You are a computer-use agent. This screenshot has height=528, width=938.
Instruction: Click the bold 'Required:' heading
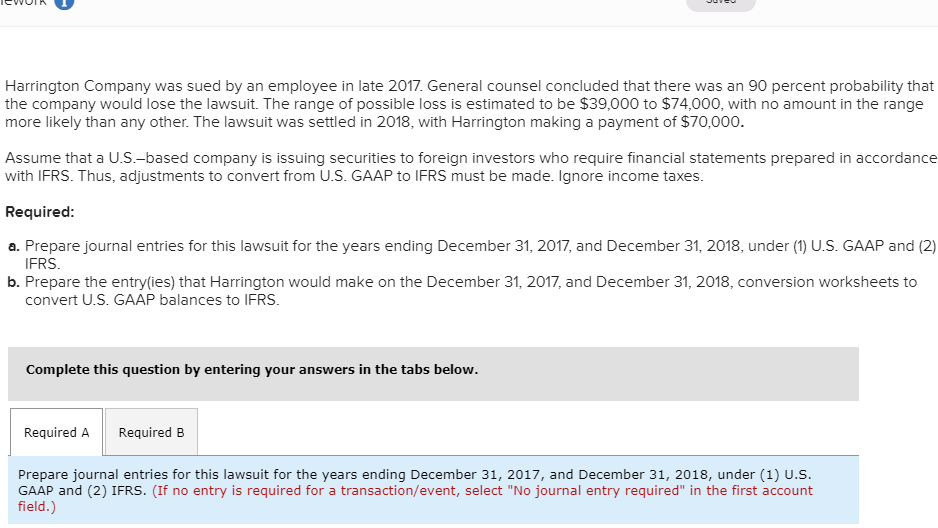(40, 212)
